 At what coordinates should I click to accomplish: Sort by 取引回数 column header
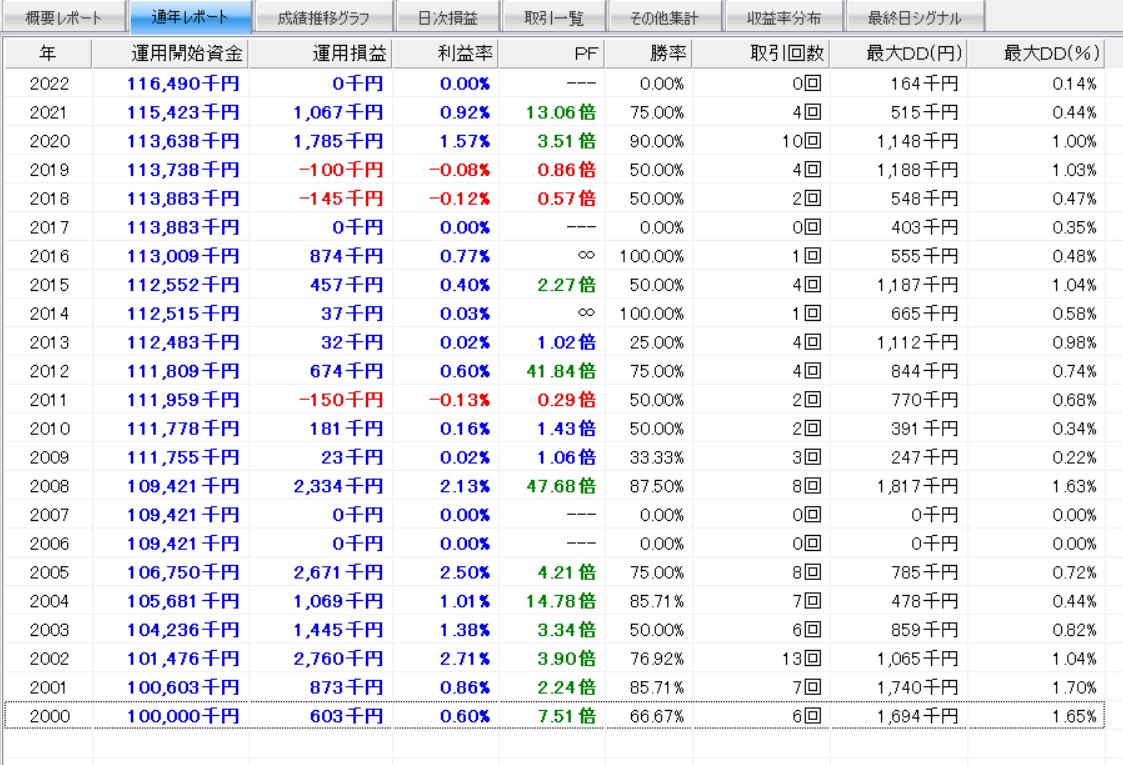[762, 52]
